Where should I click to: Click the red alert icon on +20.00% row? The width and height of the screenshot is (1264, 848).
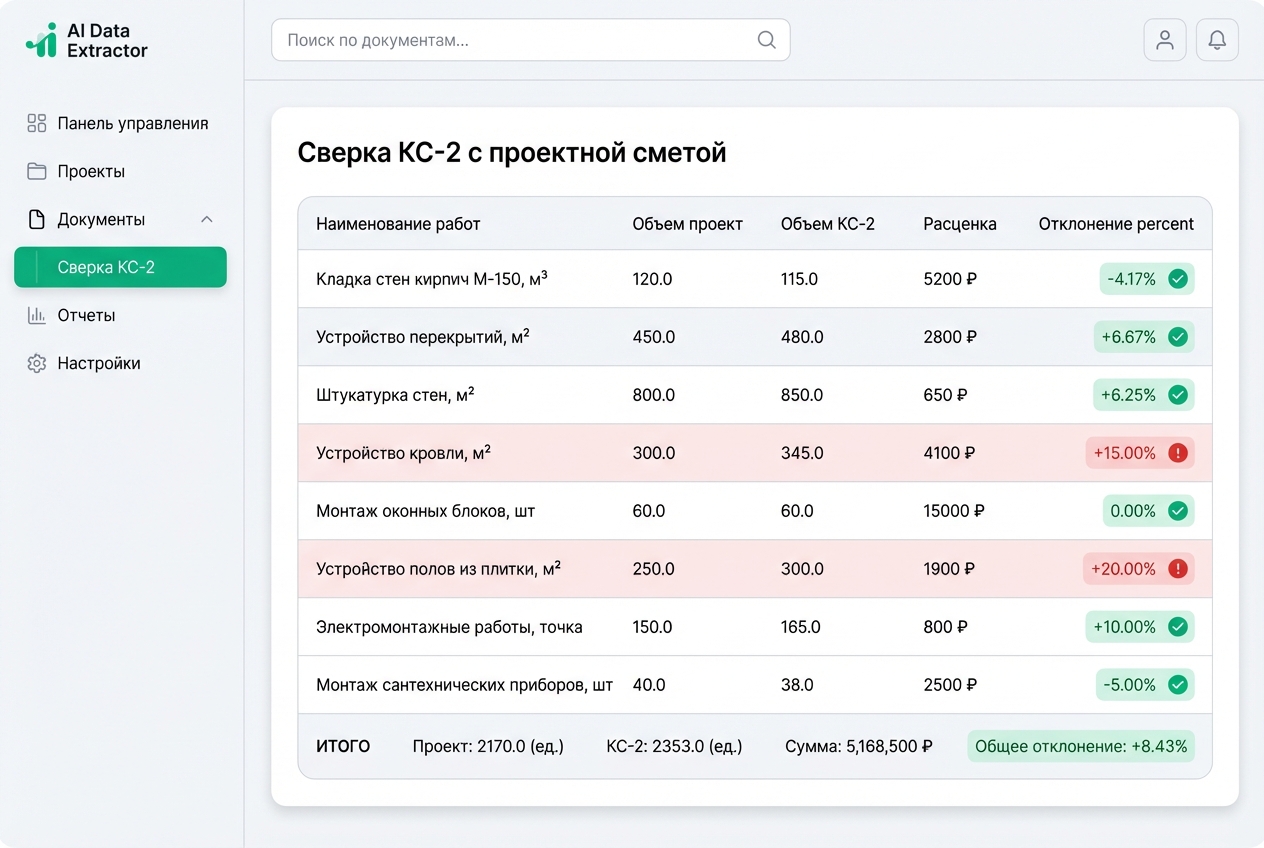(x=1178, y=569)
